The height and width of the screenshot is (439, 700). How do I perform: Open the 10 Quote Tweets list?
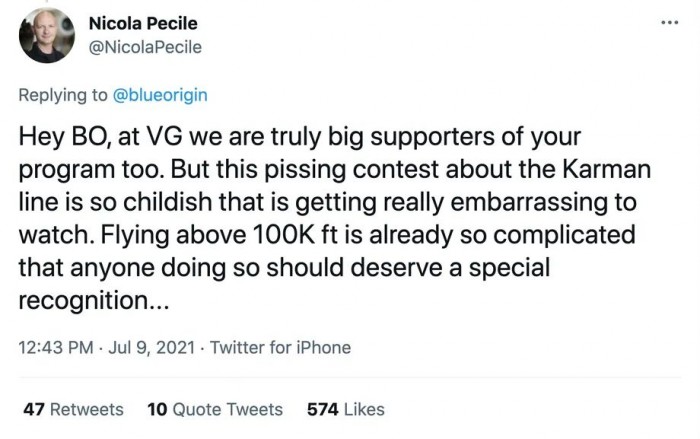[215, 409]
